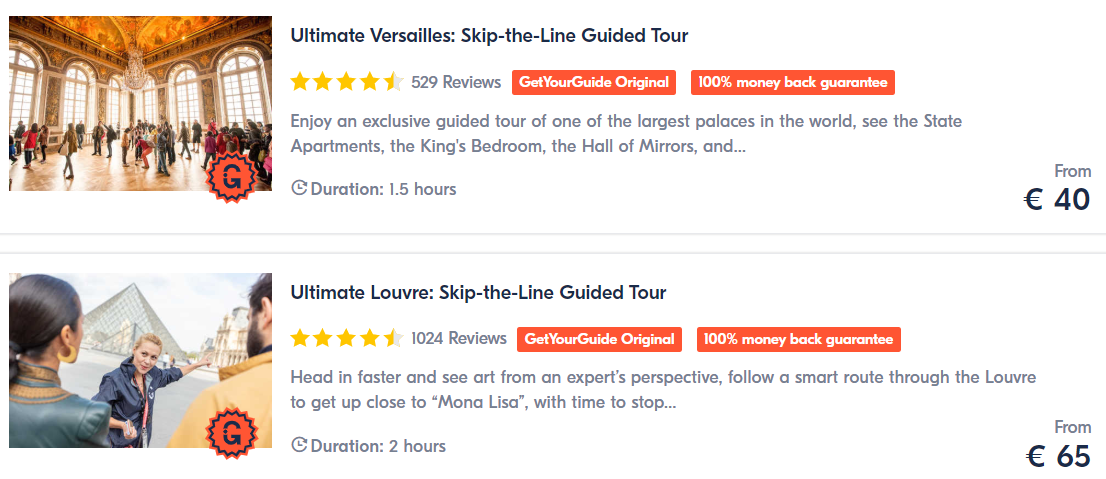Click the half star in Louvre rating
This screenshot has height=479, width=1106.
pos(394,339)
